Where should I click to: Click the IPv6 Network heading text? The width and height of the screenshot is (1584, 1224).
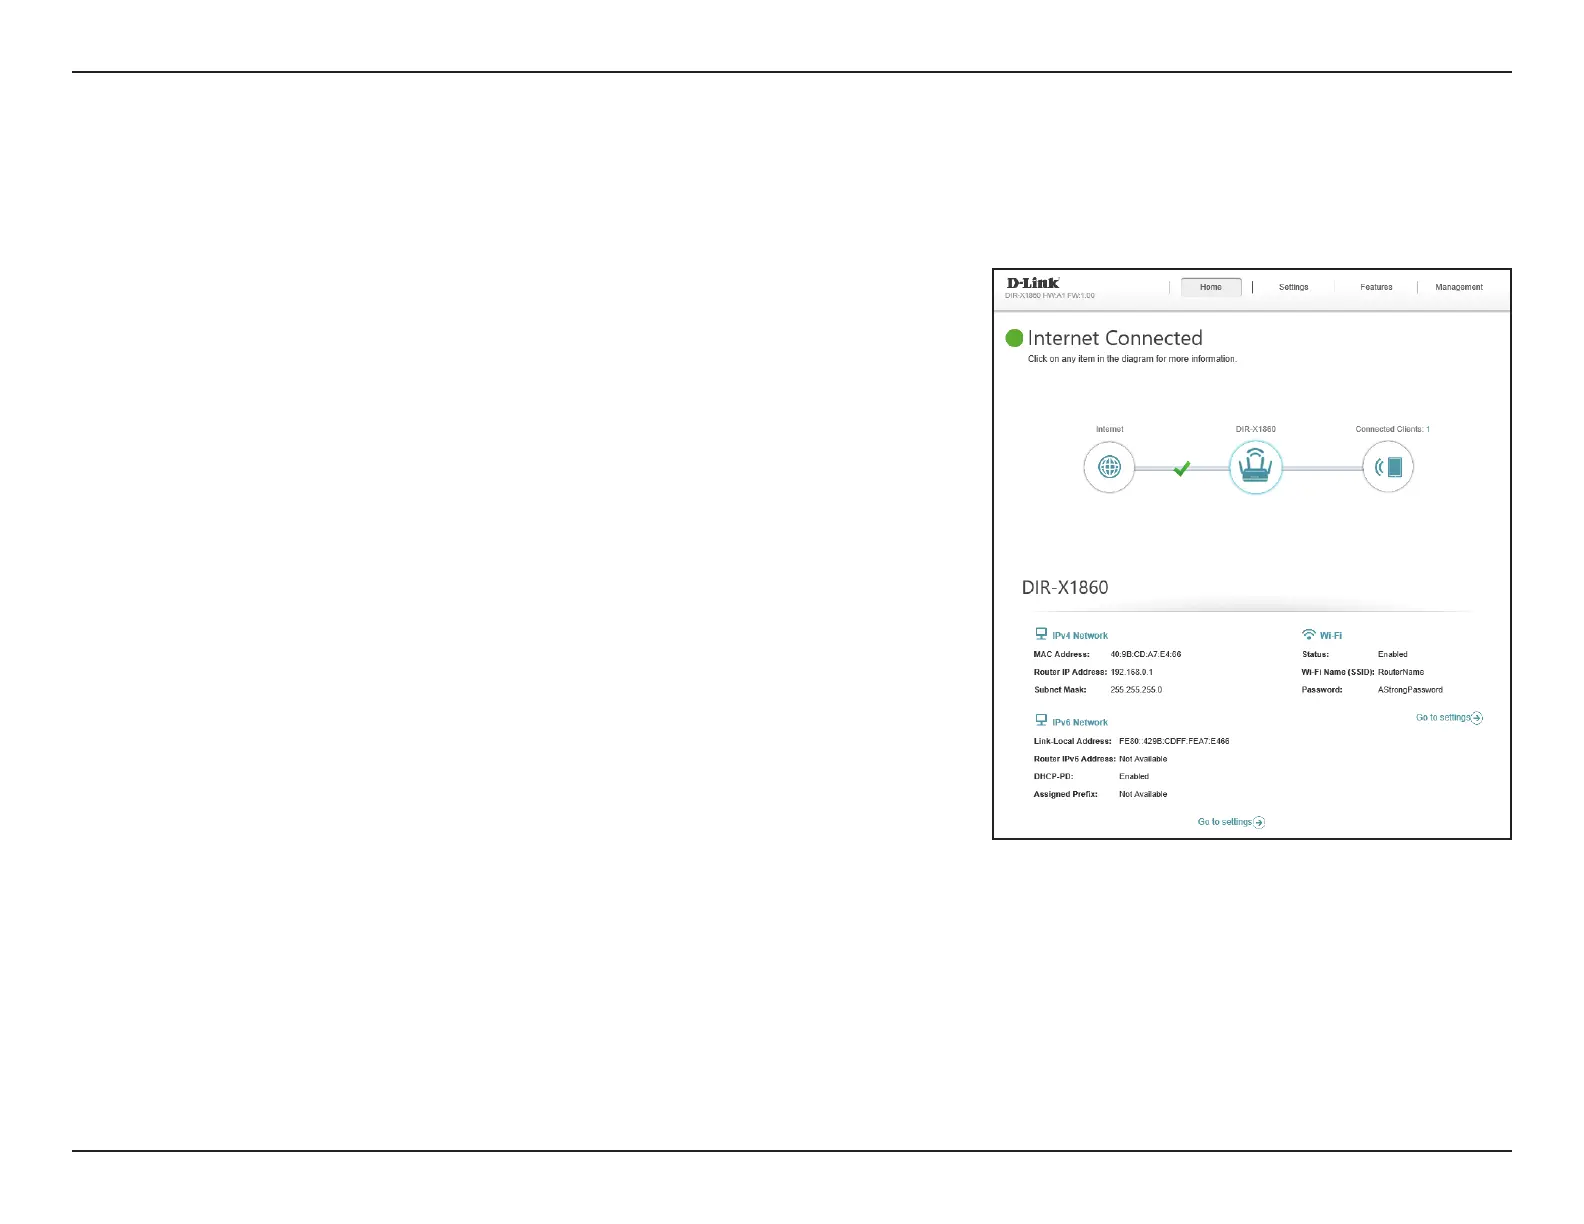click(x=1080, y=723)
